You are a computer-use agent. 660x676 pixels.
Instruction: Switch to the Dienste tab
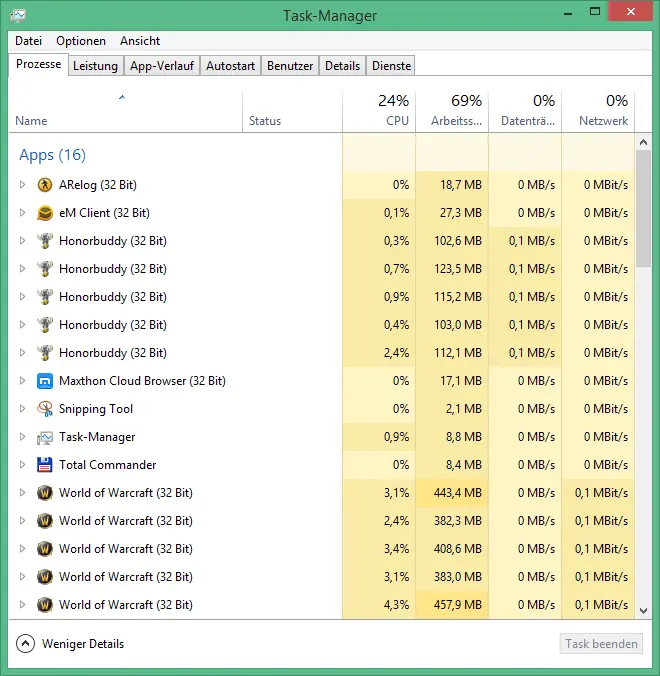pos(391,66)
